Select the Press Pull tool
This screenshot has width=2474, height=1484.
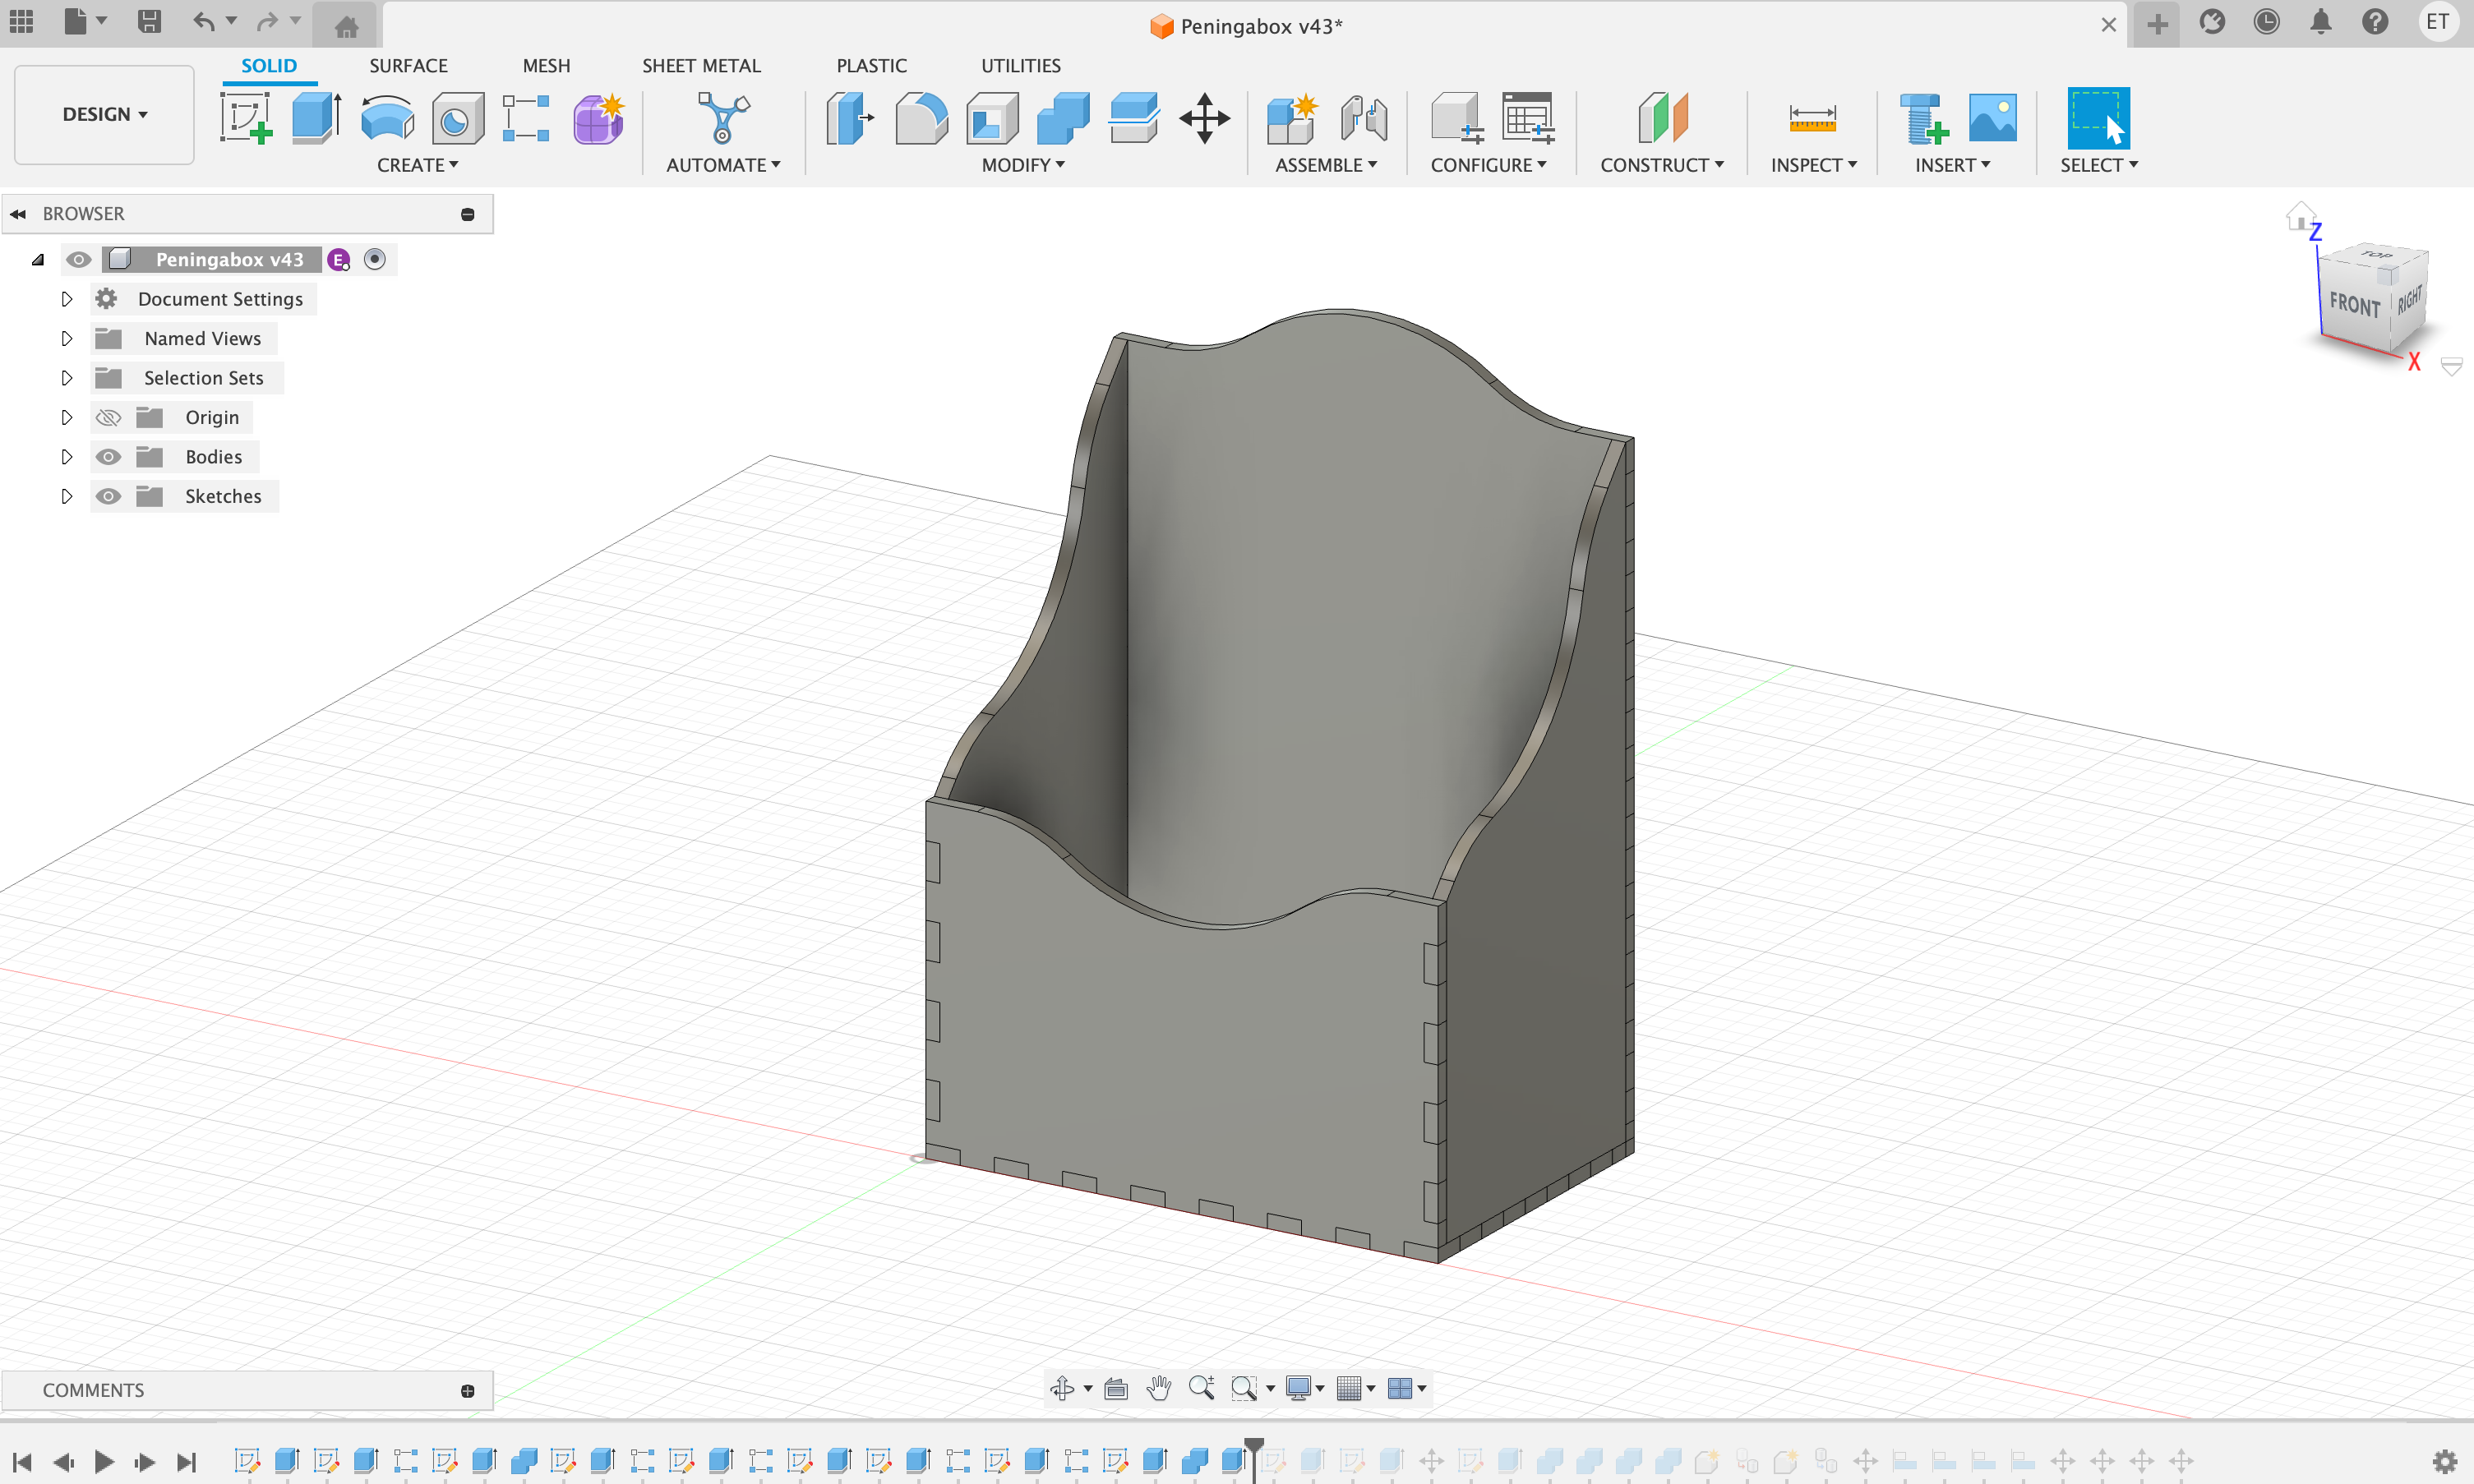click(x=850, y=118)
